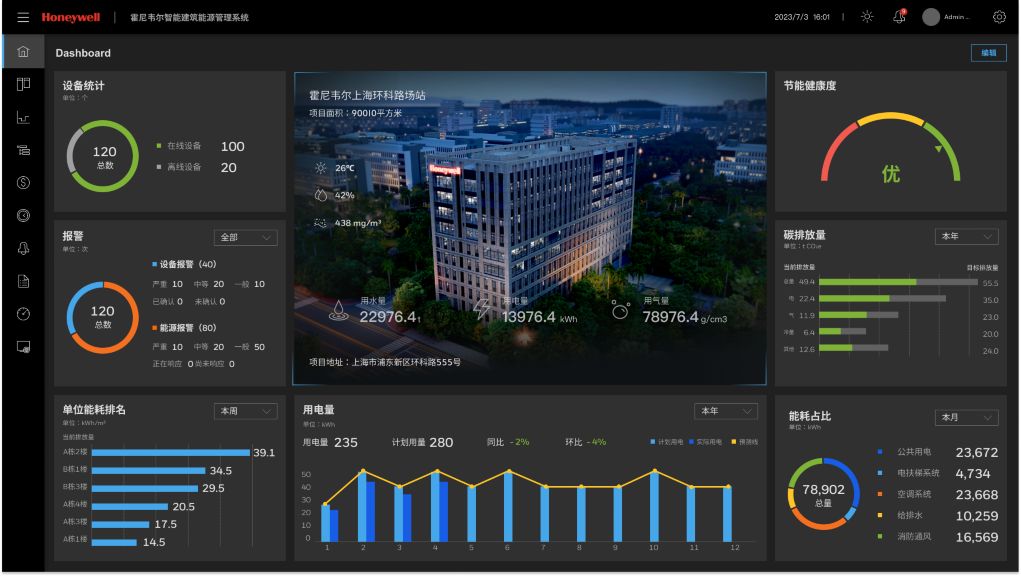Open the settings gear icon
This screenshot has height=576, width=1021.
[x=999, y=17]
